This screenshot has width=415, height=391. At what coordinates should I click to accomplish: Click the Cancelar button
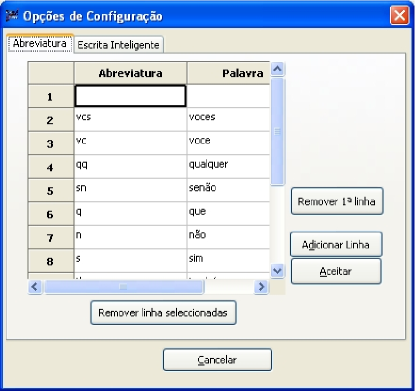pos(217,360)
